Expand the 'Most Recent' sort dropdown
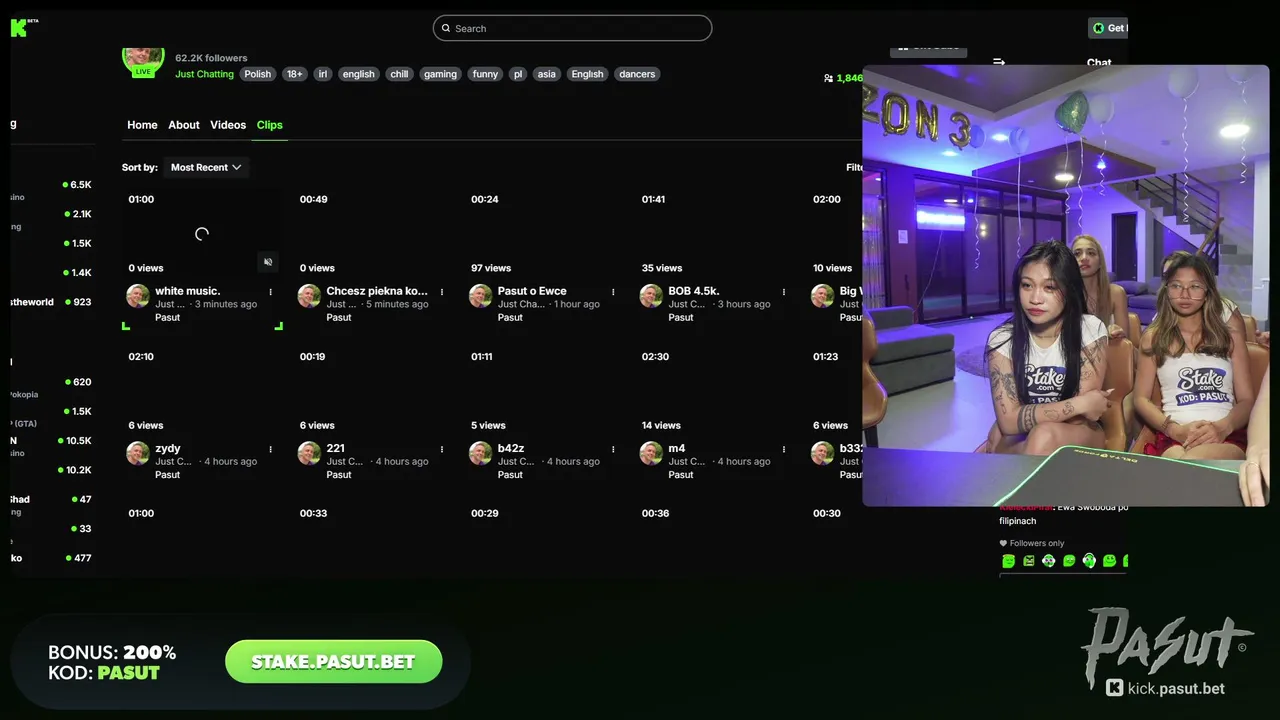This screenshot has width=1280, height=720. [x=206, y=167]
